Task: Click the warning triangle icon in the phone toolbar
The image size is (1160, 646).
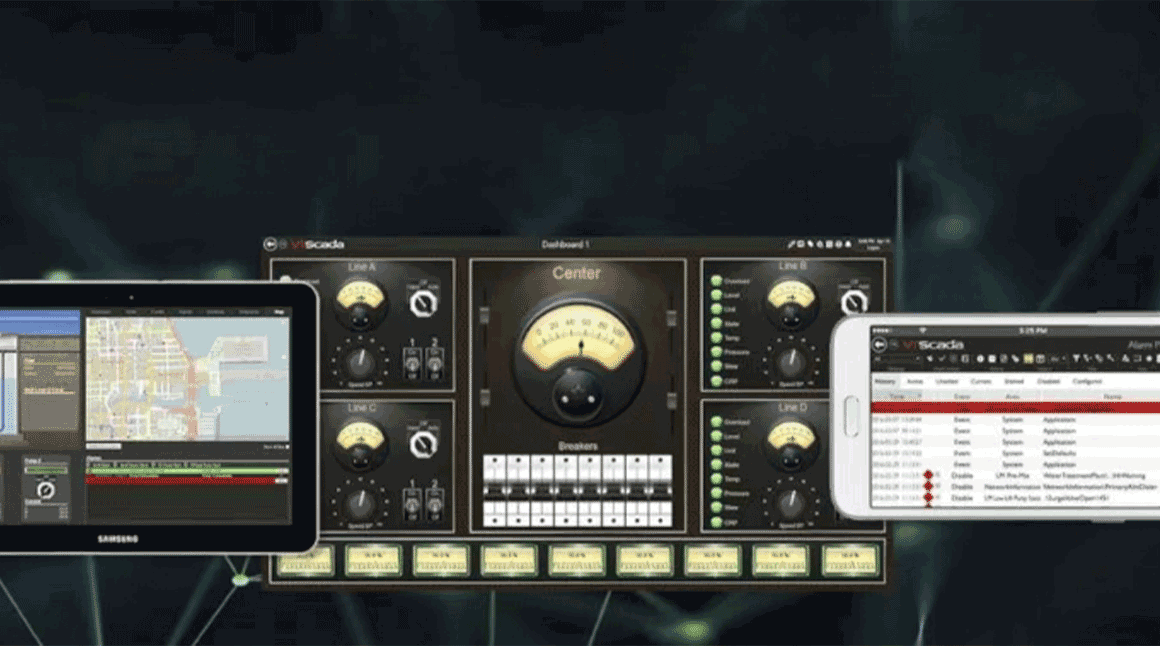Action: [x=1125, y=359]
